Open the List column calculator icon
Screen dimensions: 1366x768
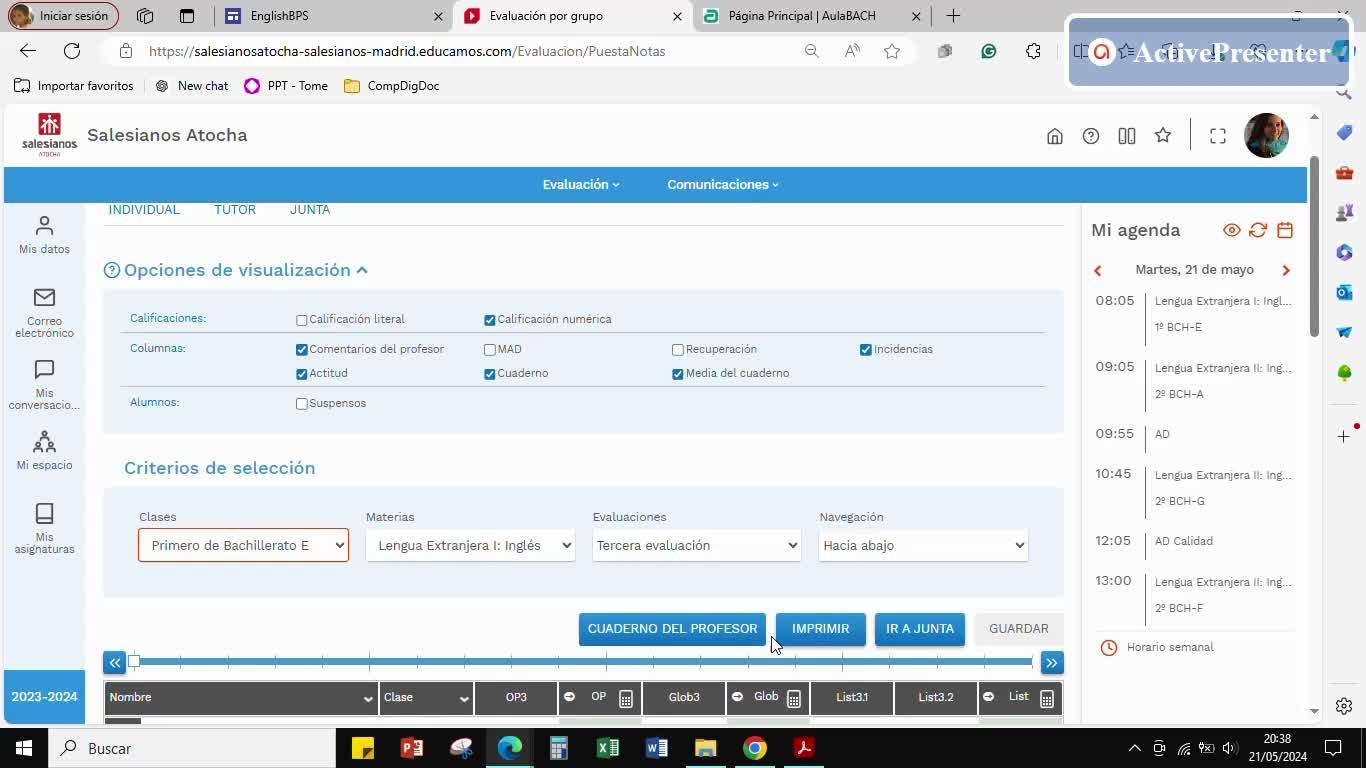1047,698
